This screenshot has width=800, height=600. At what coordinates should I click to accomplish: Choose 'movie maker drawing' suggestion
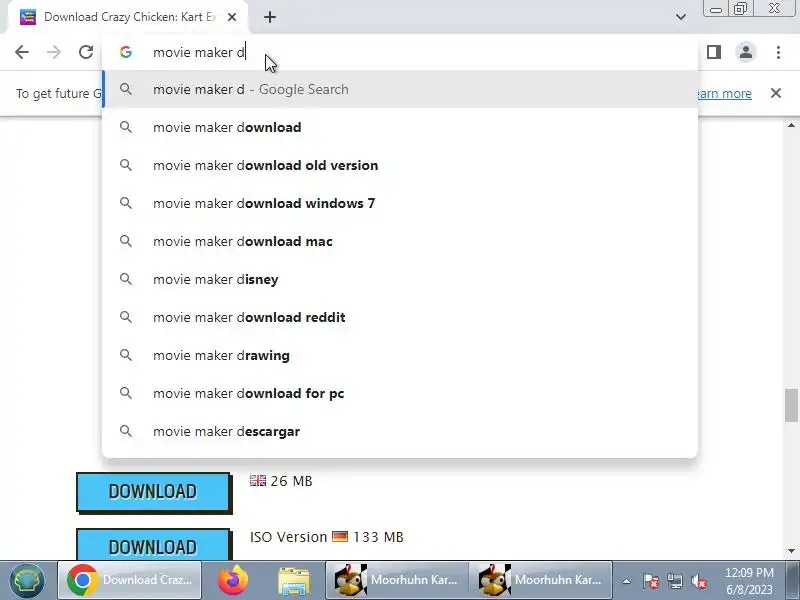click(x=400, y=355)
